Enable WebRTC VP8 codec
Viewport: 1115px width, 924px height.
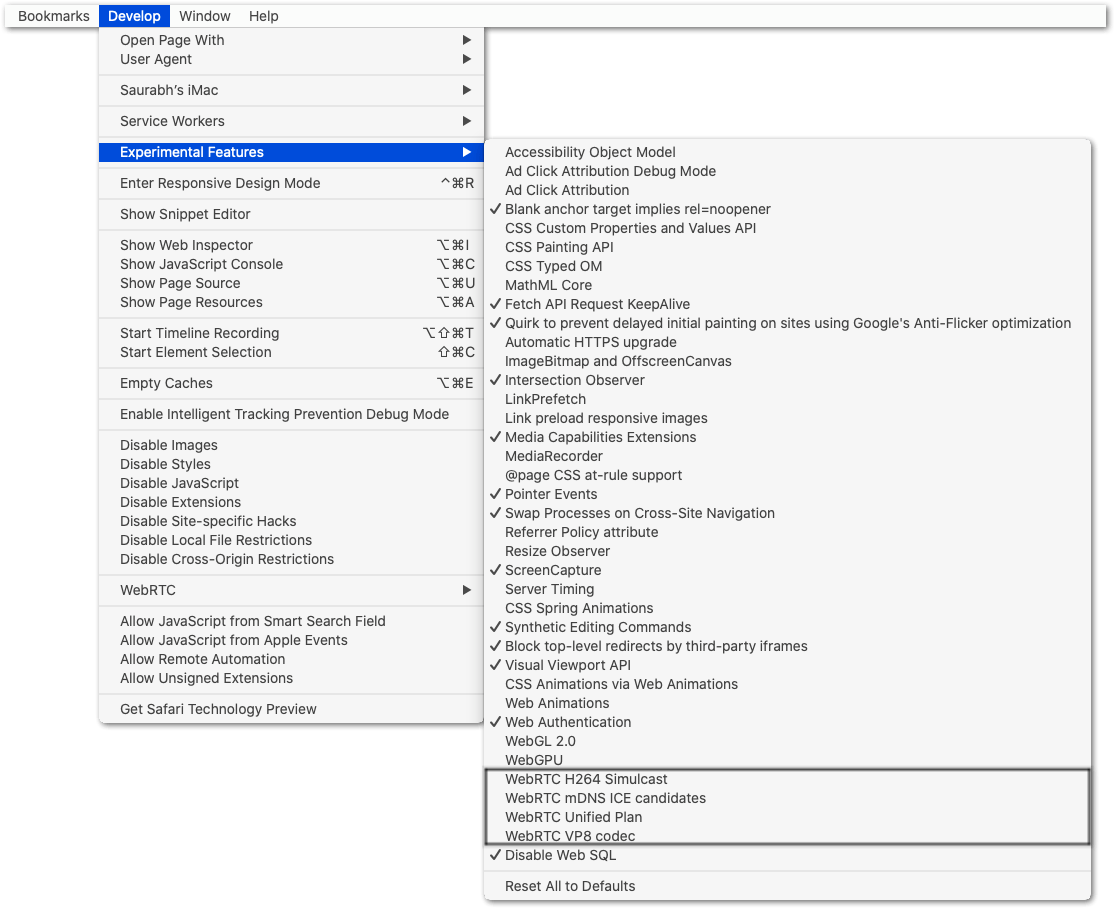[787, 837]
